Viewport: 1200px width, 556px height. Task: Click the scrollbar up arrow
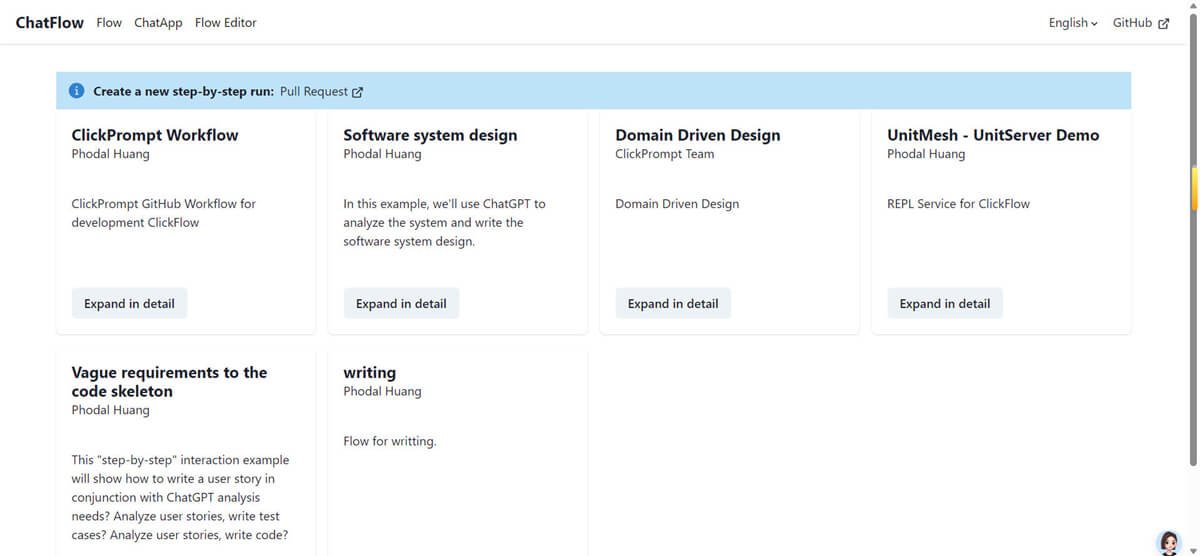pyautogui.click(x=1193, y=6)
